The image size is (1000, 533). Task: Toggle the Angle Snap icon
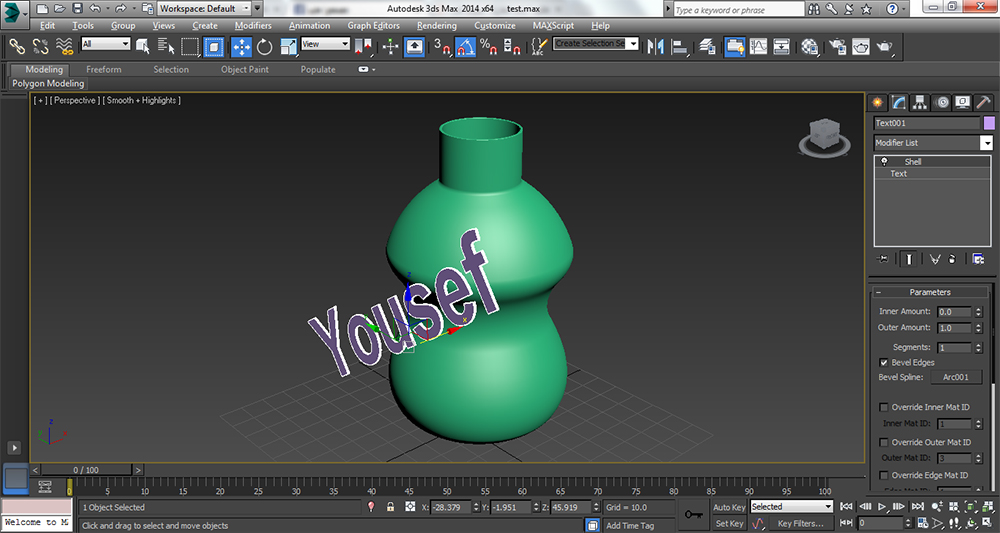[x=465, y=46]
